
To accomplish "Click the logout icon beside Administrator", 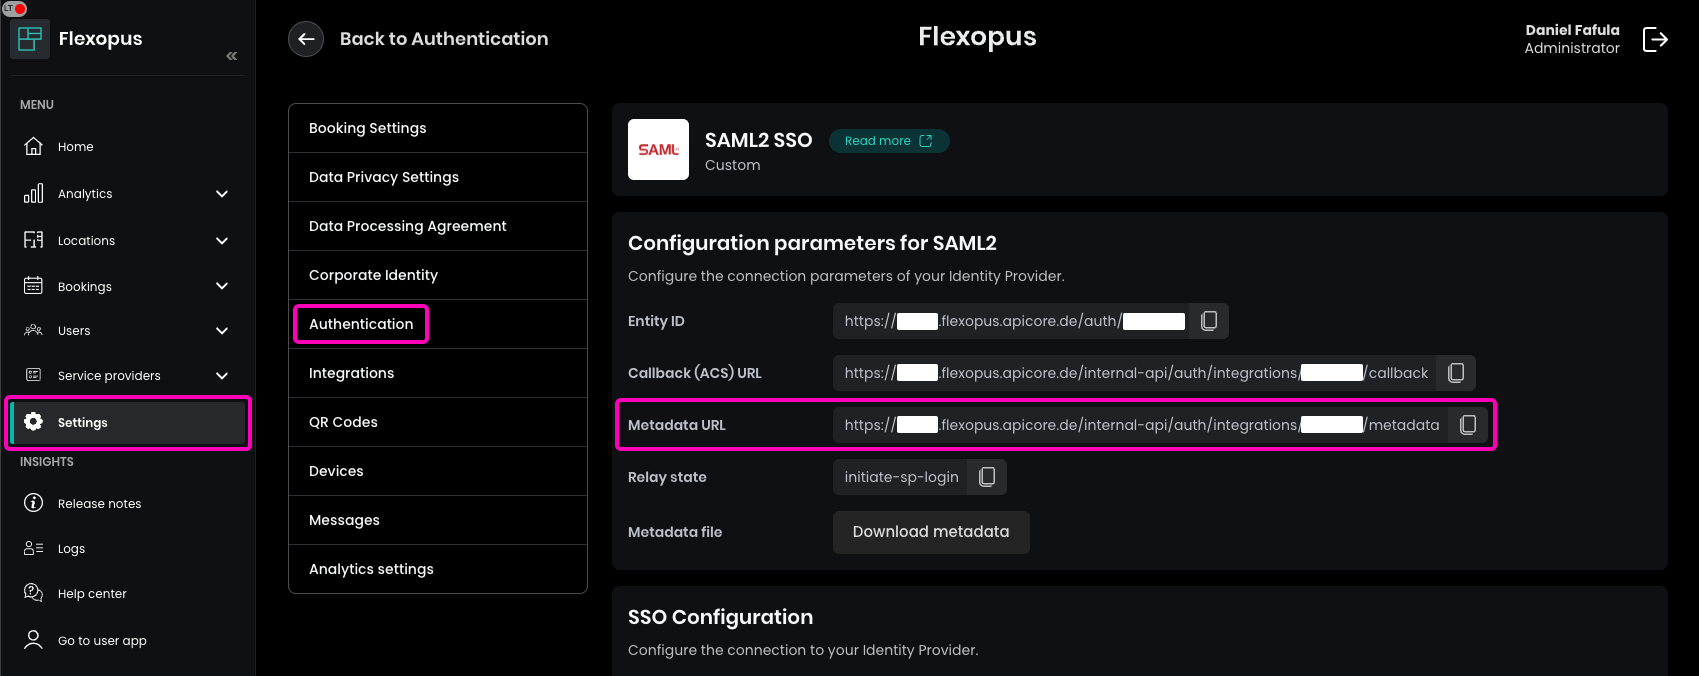I will tap(1655, 39).
